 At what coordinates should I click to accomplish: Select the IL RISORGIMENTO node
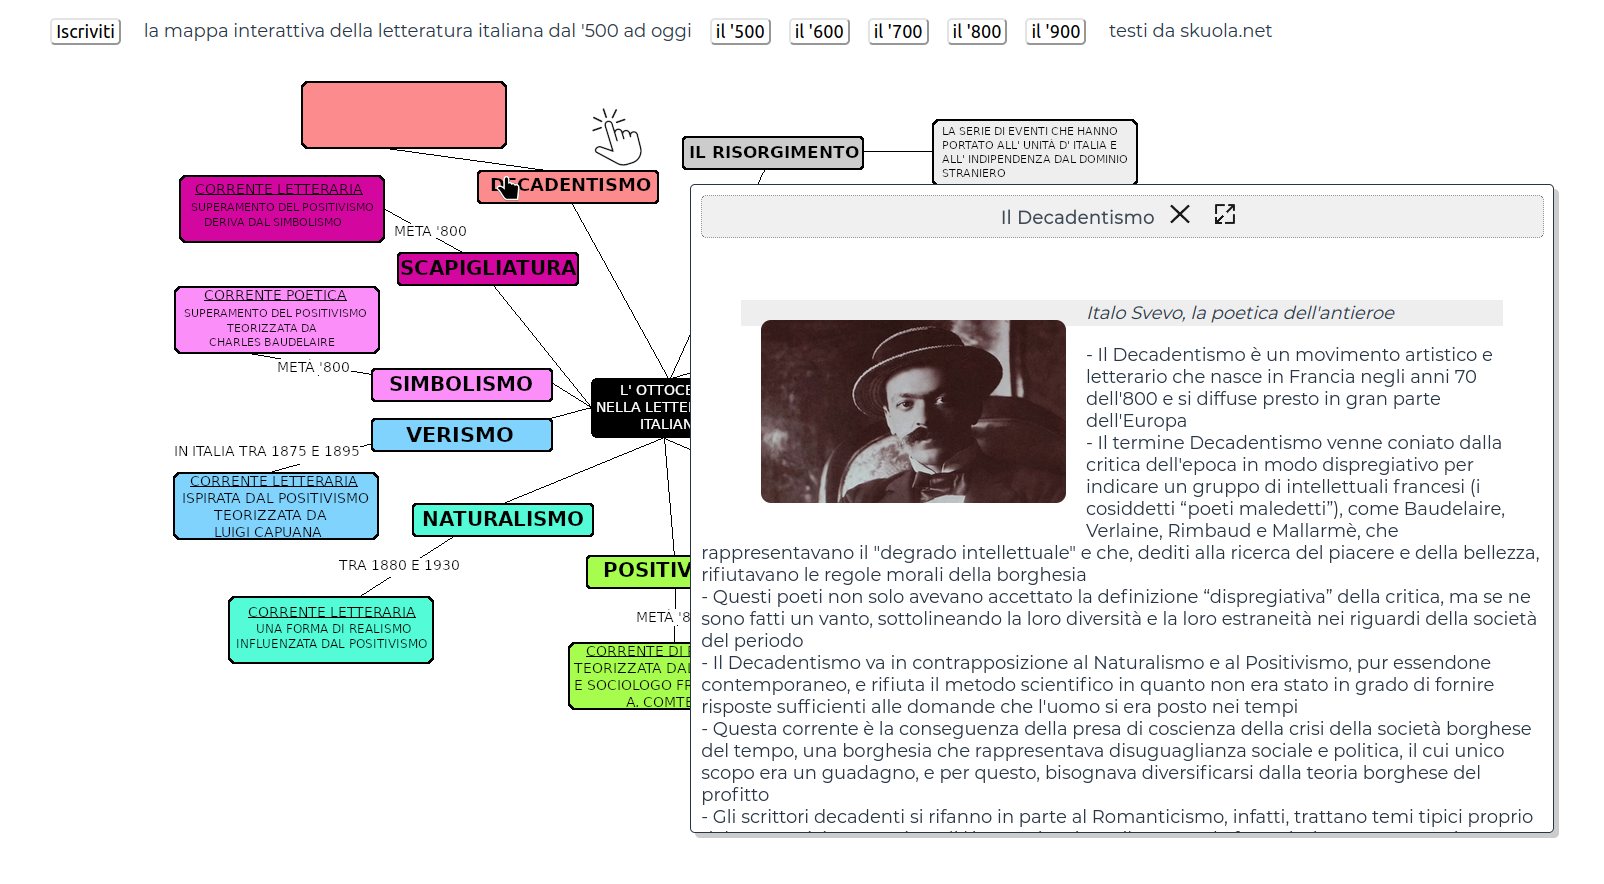click(x=773, y=153)
